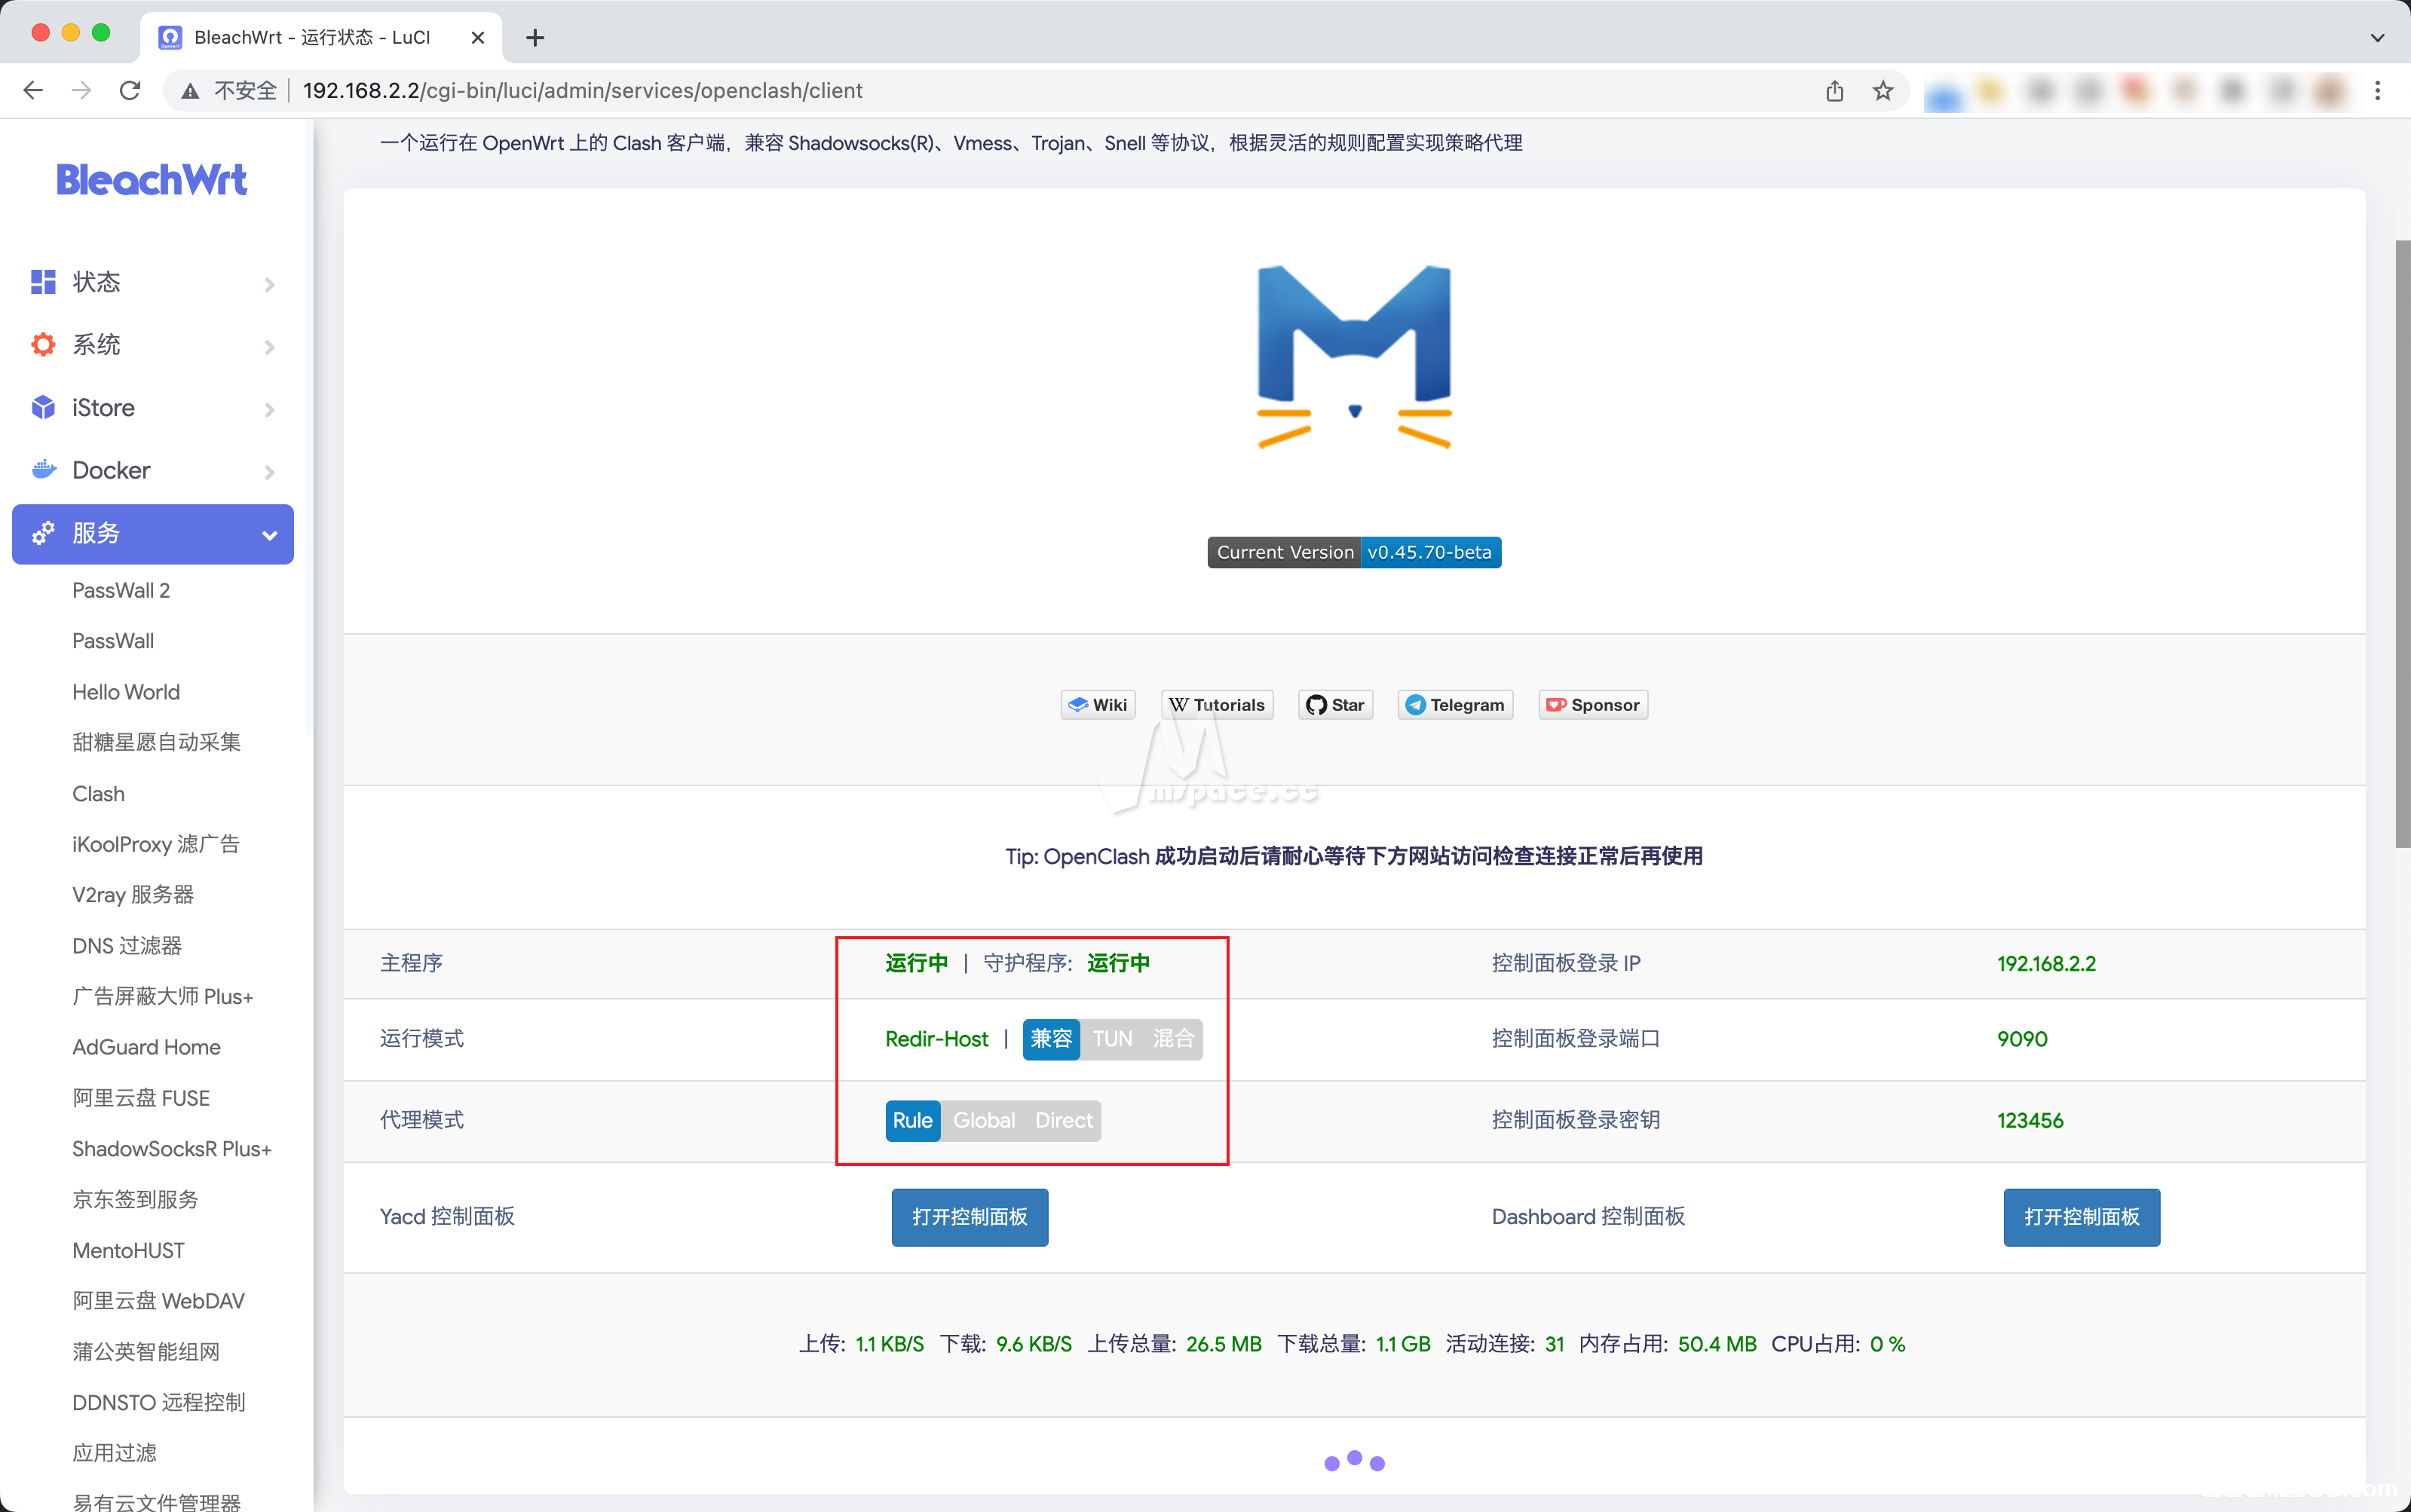
Task: Set proxy mode to Direct
Action: (1063, 1120)
